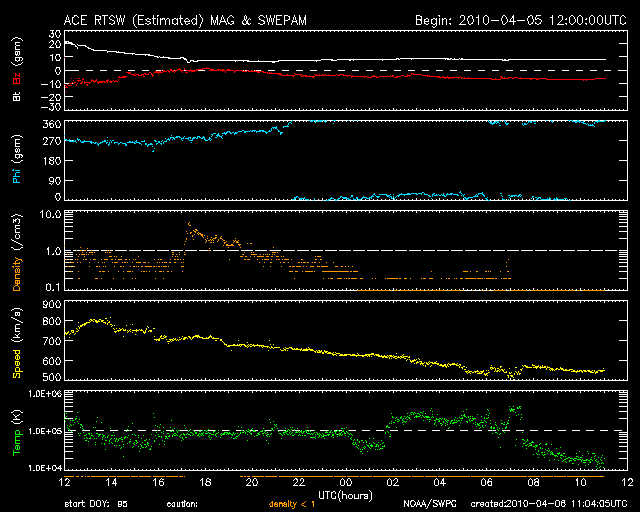Click the "500" tick on the Speed axis
This screenshot has height=512, width=640.
pyautogui.click(x=52, y=377)
